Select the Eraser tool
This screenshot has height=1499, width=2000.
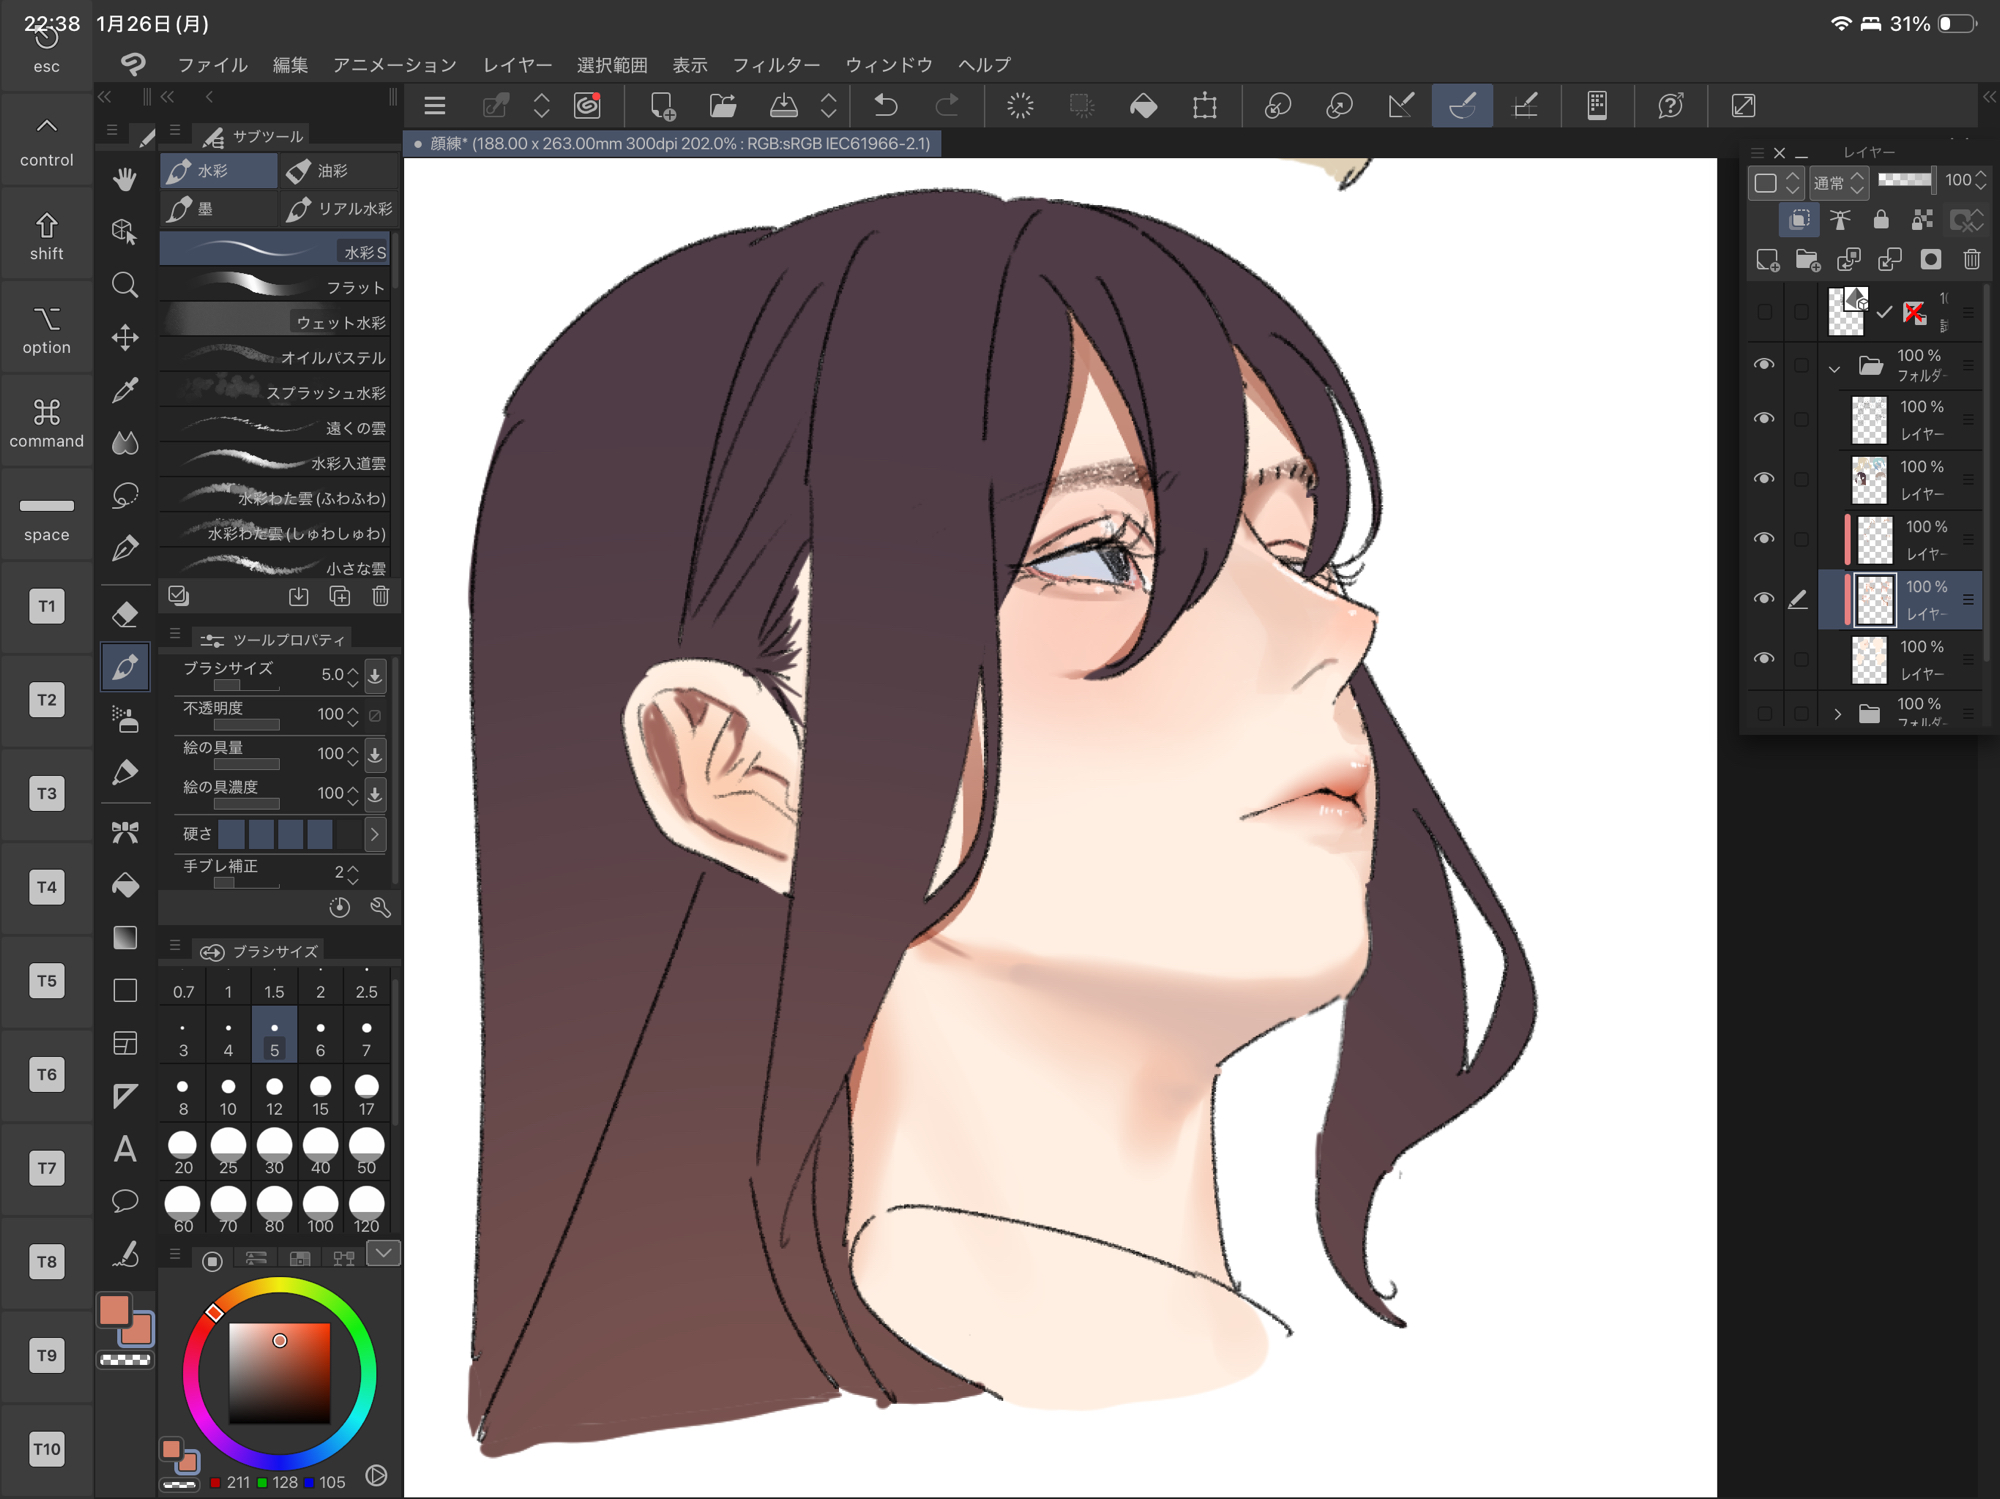point(125,614)
